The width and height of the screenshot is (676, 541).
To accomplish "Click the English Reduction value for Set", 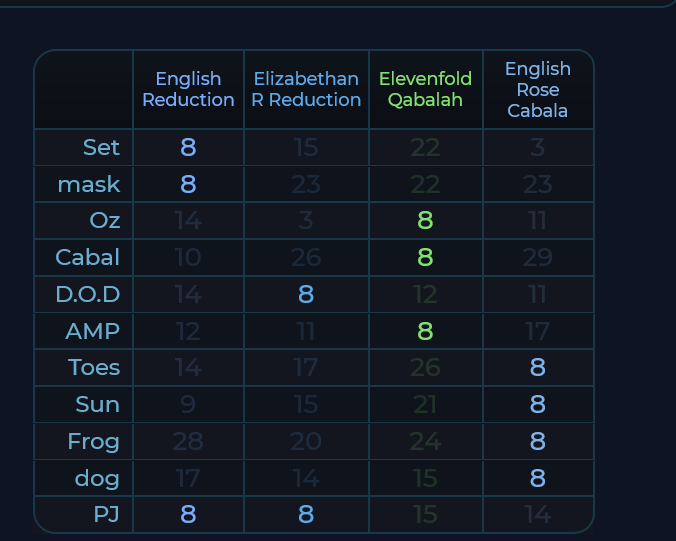I will click(x=188, y=147).
